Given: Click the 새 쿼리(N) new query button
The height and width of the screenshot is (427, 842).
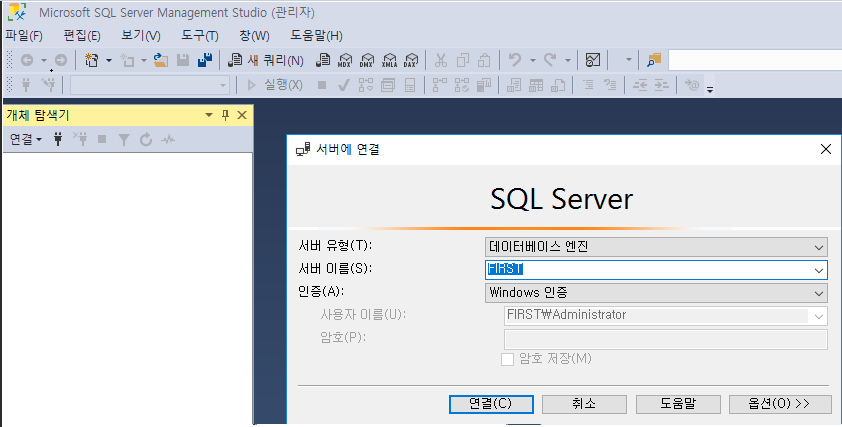Looking at the screenshot, I should [x=266, y=60].
